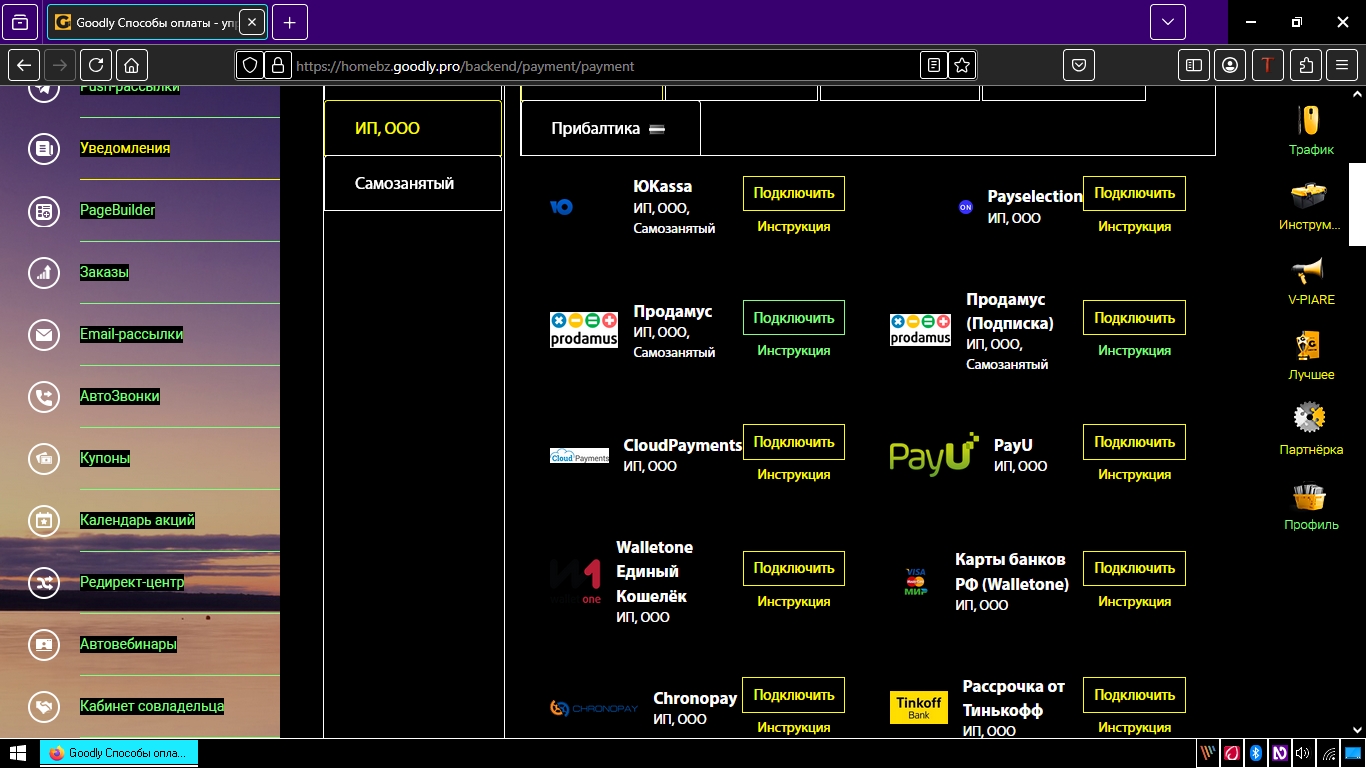
Task: Connect the Payselection payment method
Action: (1134, 193)
